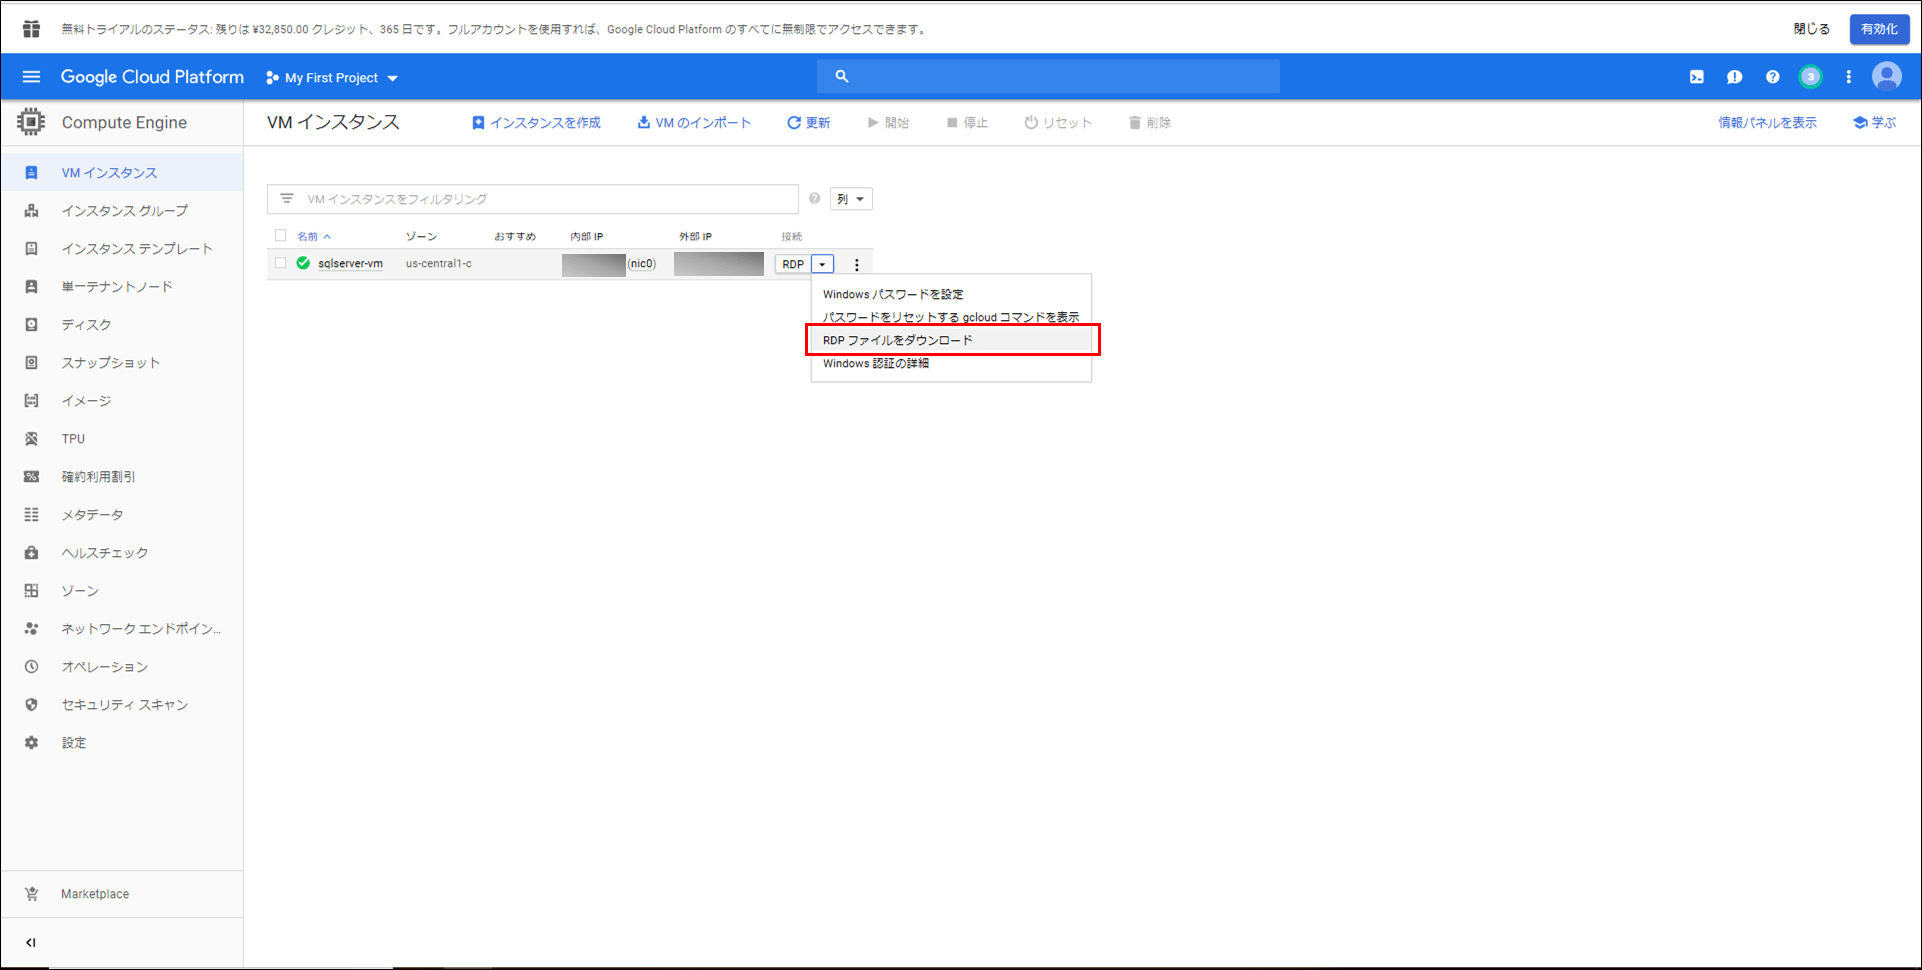Click the gift icon in trial banner
1922x970 pixels.
coord(32,29)
